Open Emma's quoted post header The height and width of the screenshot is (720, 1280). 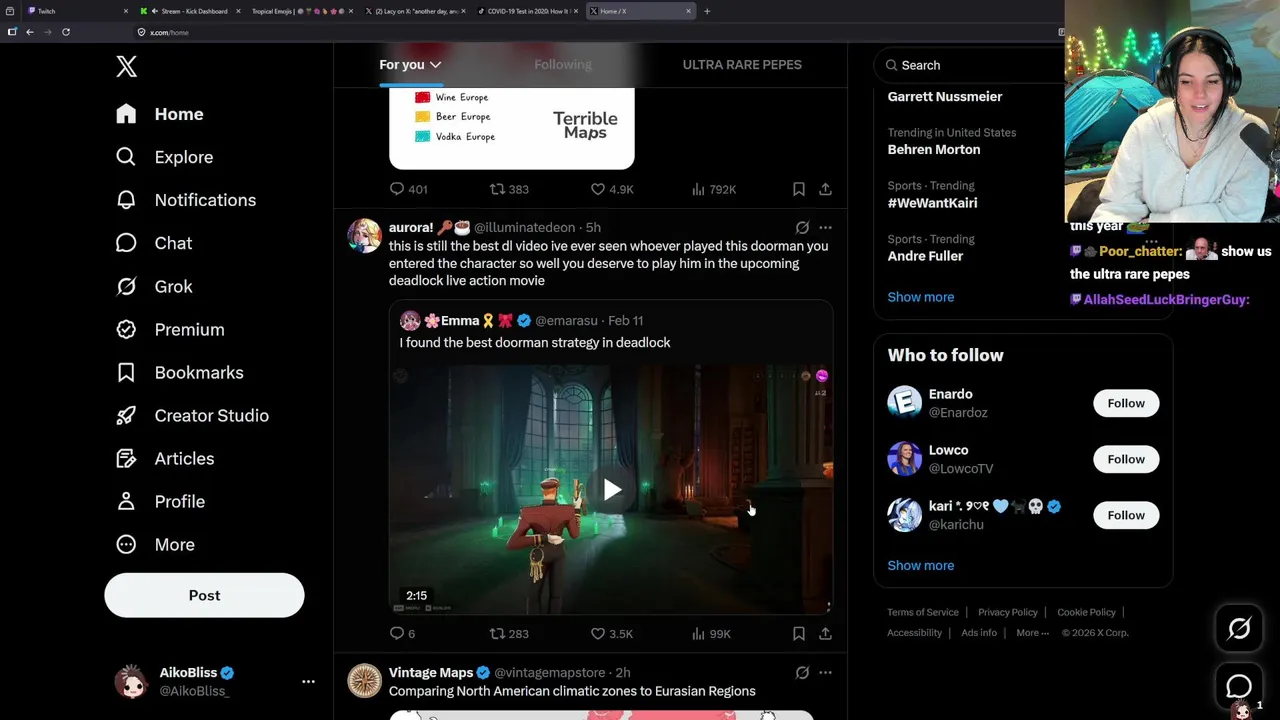pos(521,321)
